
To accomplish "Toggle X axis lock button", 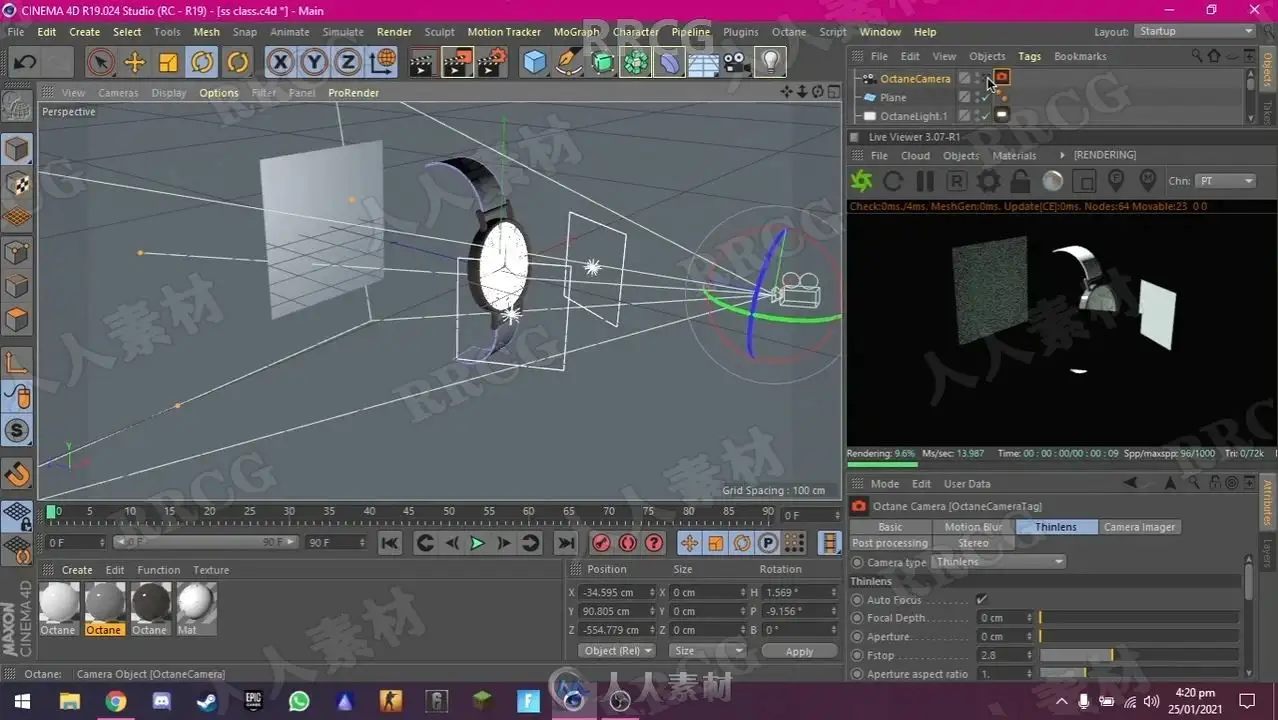I will 281,63.
